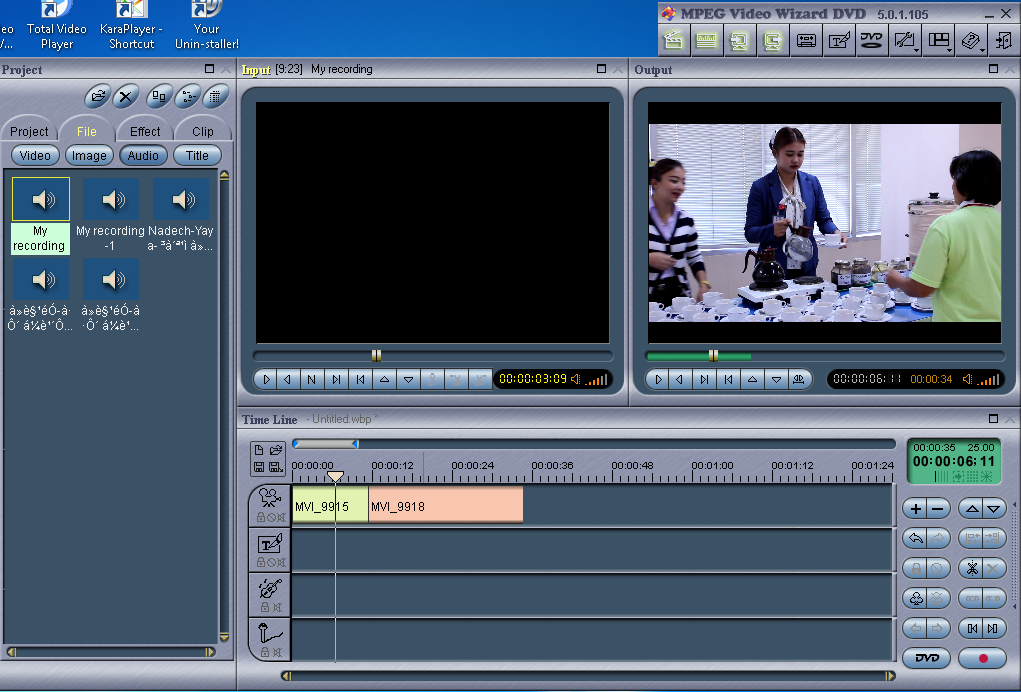Expand the wrench icon dropdown arrow
The width and height of the screenshot is (1021, 692).
(x=915, y=50)
